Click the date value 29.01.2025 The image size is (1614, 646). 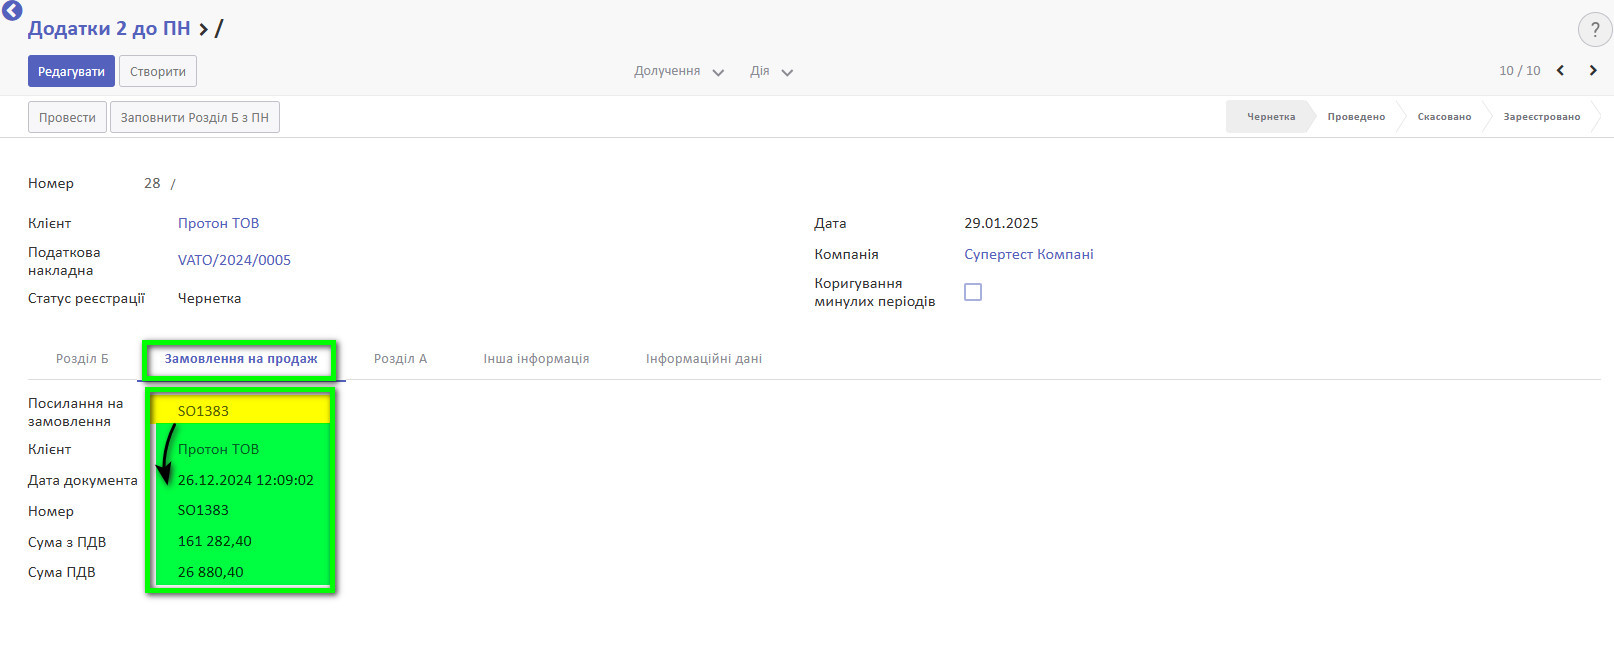(x=1001, y=223)
